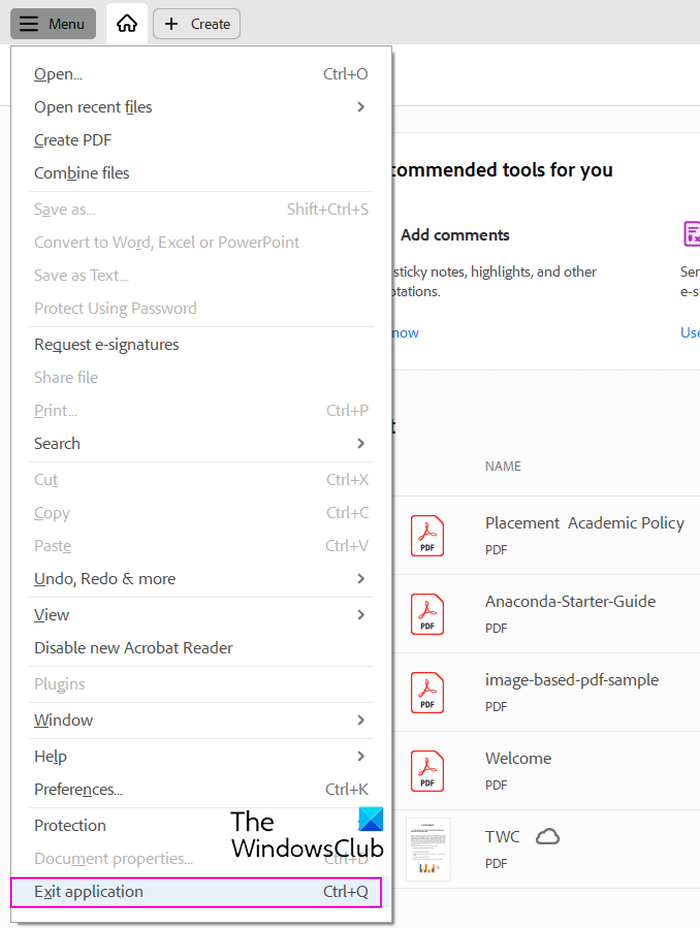Viewport: 700px width, 928px height.
Task: Expand the Open recent files submenu
Action: [200, 107]
